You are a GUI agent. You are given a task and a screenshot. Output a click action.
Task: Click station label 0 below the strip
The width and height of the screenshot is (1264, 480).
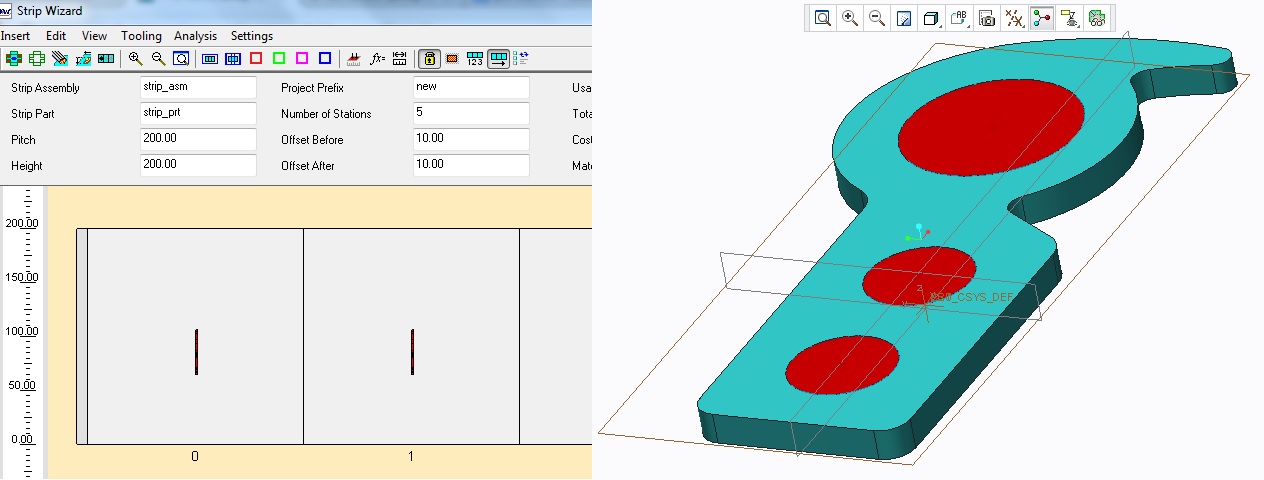(x=195, y=457)
